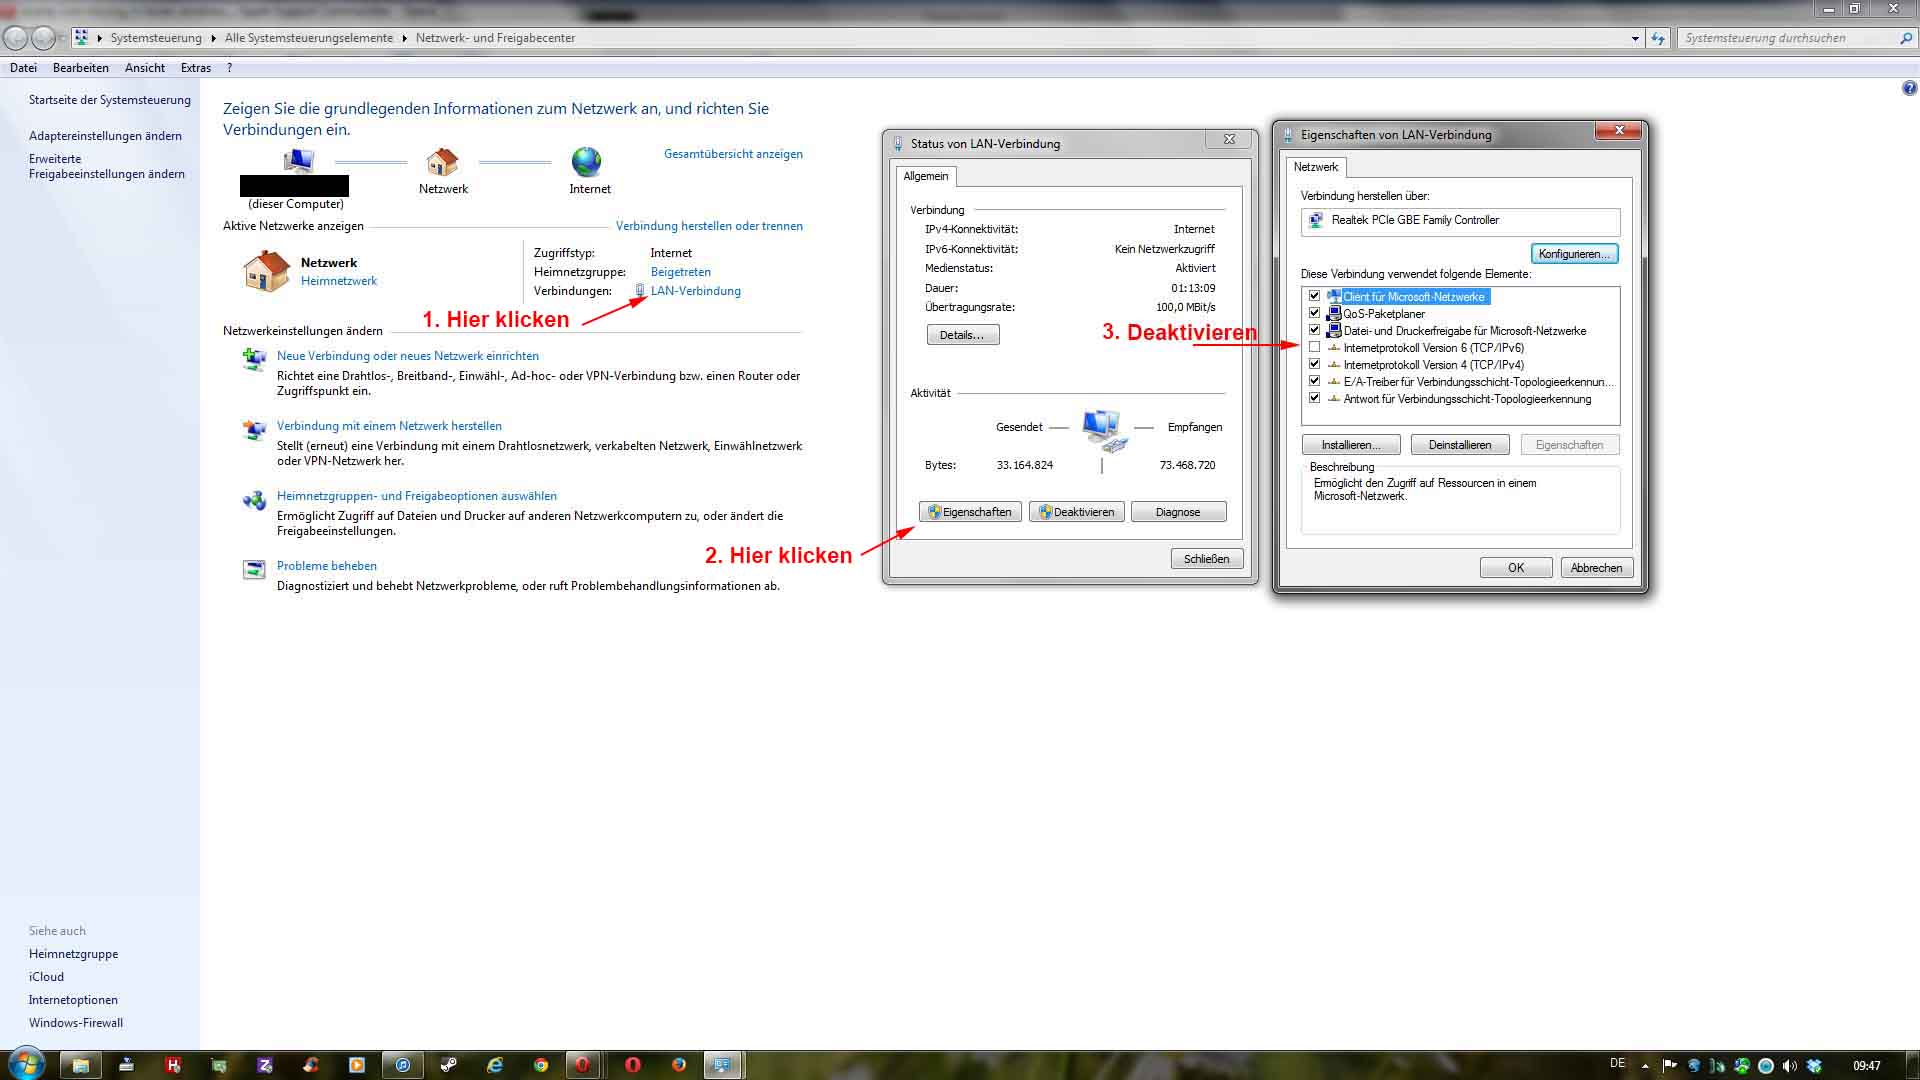
Task: Click the Netzwerk house icon in map
Action: point(442,162)
